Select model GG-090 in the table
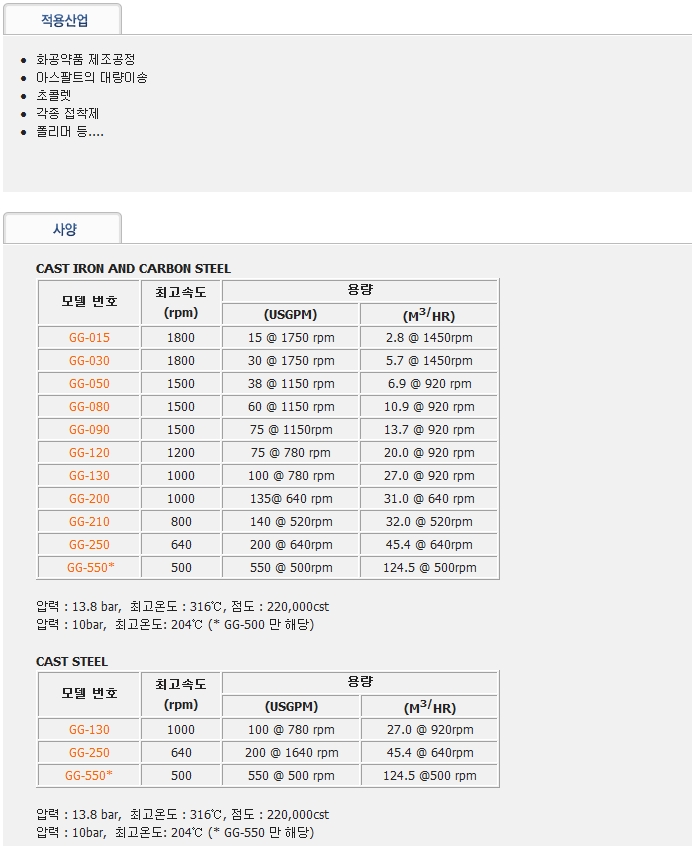This screenshot has width=692, height=846. click(89, 430)
